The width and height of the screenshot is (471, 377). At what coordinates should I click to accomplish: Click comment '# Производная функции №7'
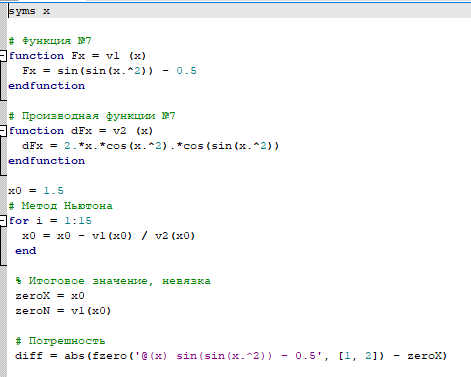[x=92, y=116]
